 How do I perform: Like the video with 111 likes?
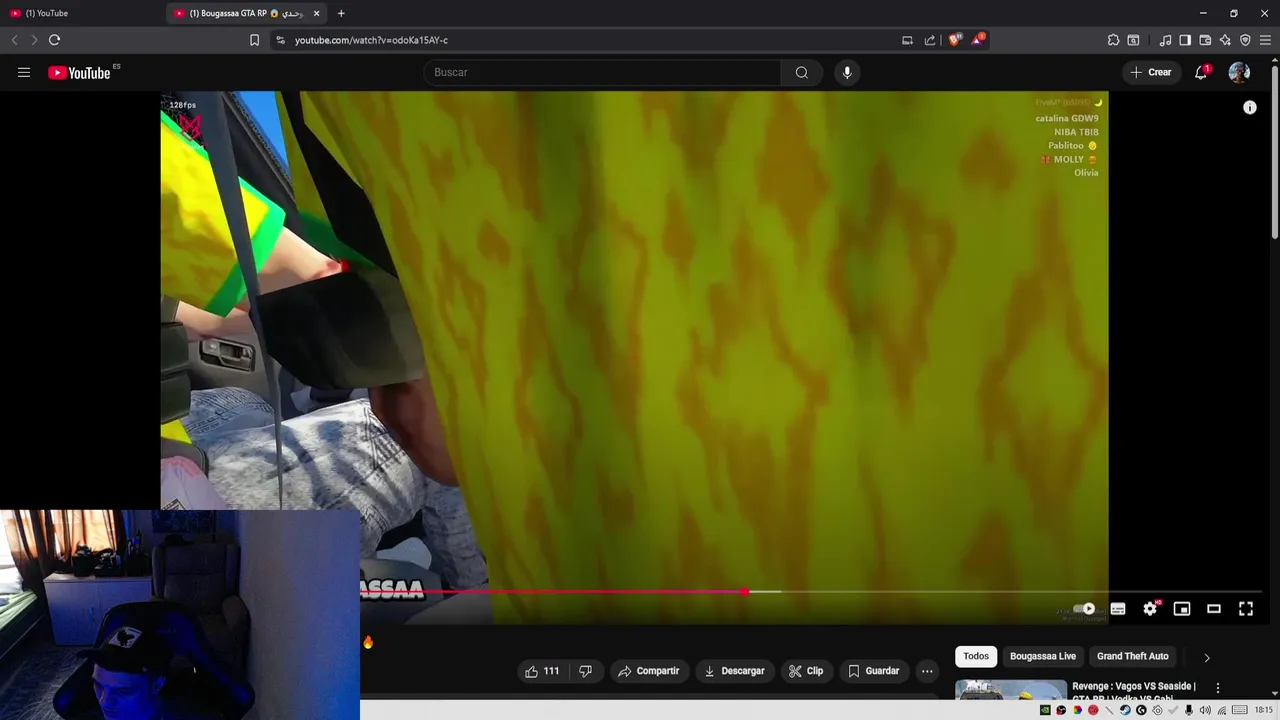[542, 671]
